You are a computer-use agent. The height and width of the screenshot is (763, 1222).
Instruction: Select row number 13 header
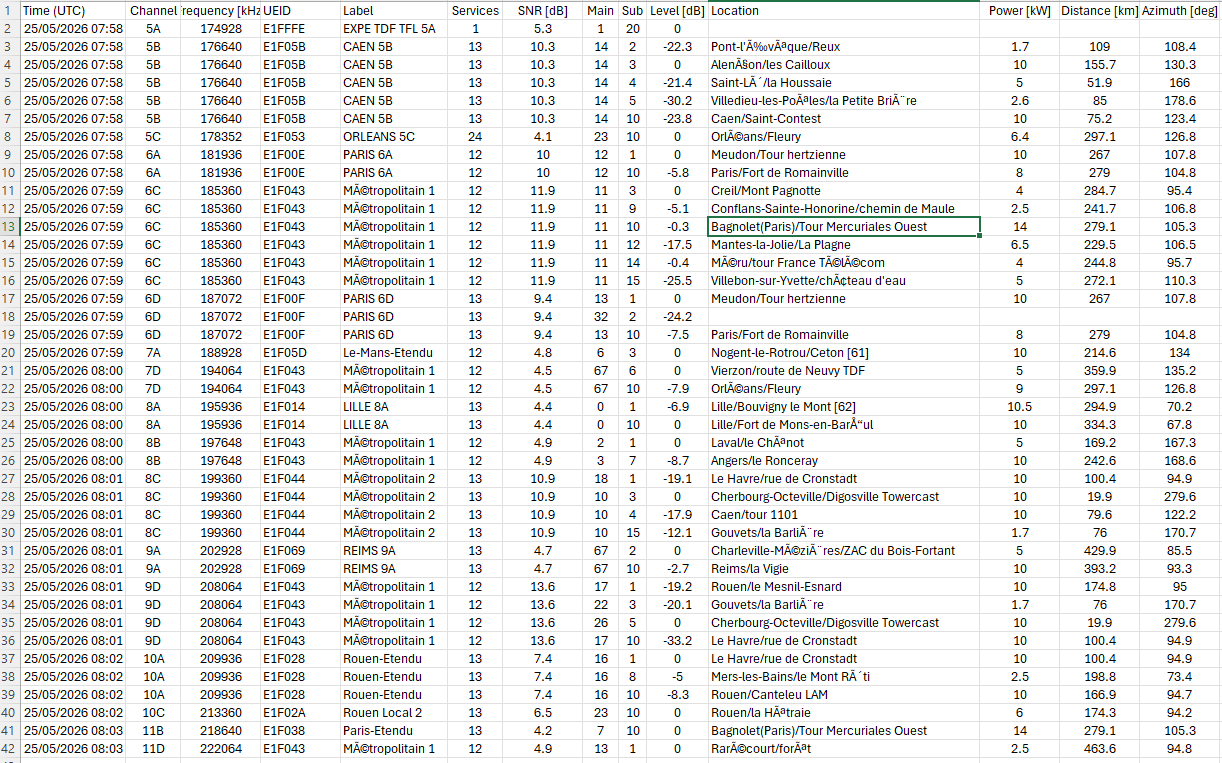point(10,227)
